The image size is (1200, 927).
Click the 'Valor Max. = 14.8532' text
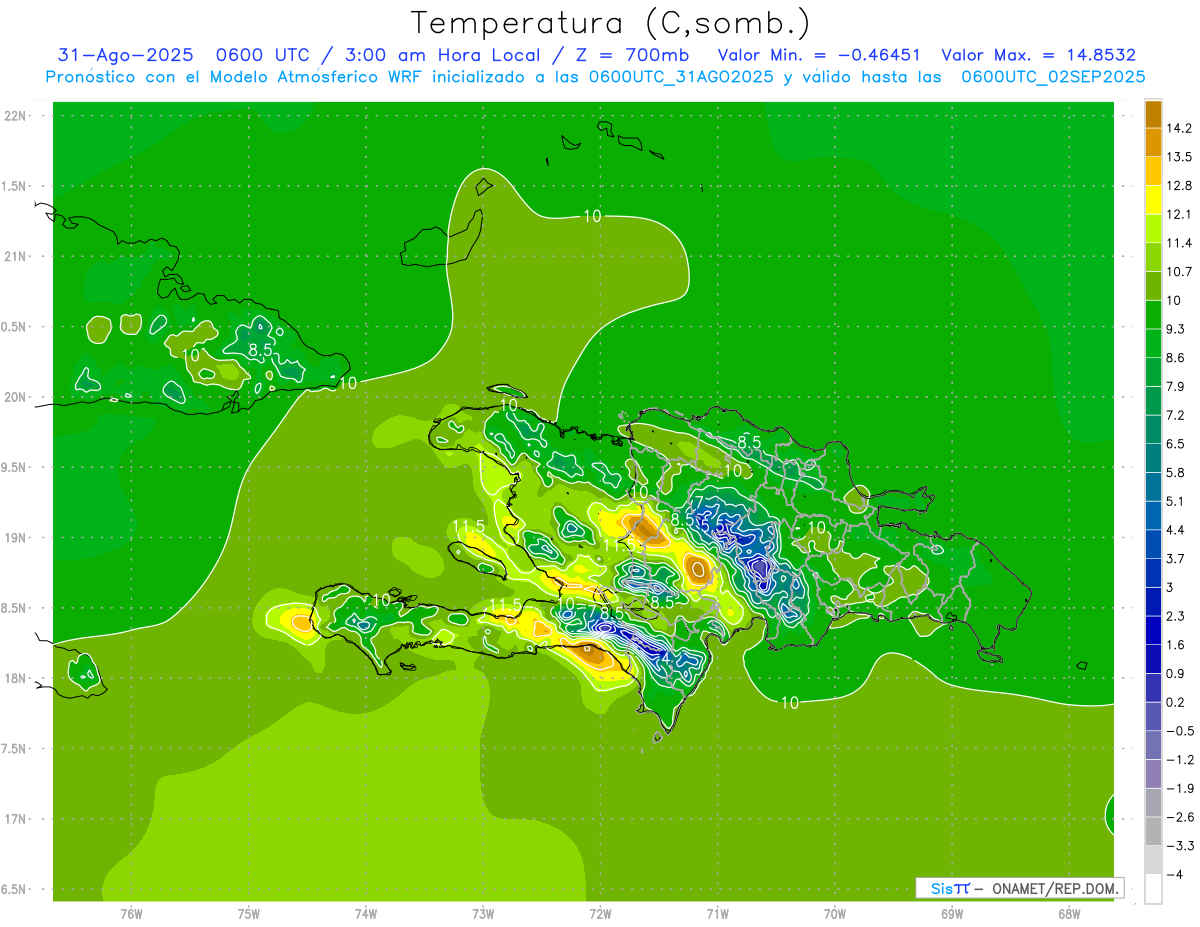[x=1038, y=55]
